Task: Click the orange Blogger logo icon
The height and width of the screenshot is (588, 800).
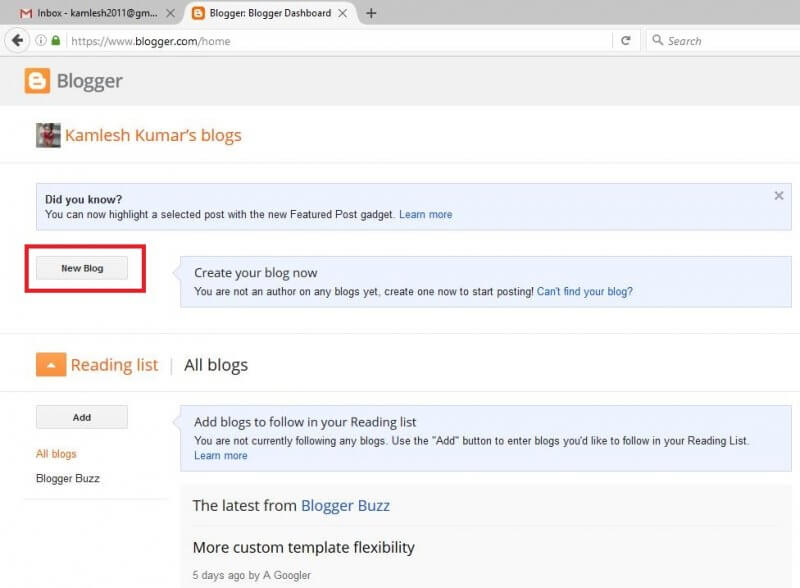Action: click(x=37, y=81)
